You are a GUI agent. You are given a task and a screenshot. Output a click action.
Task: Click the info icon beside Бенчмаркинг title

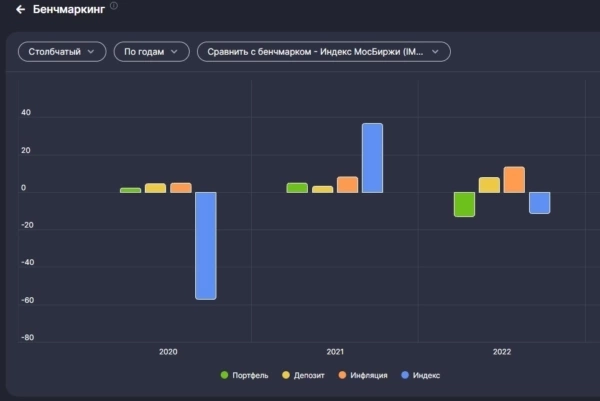pyautogui.click(x=113, y=6)
